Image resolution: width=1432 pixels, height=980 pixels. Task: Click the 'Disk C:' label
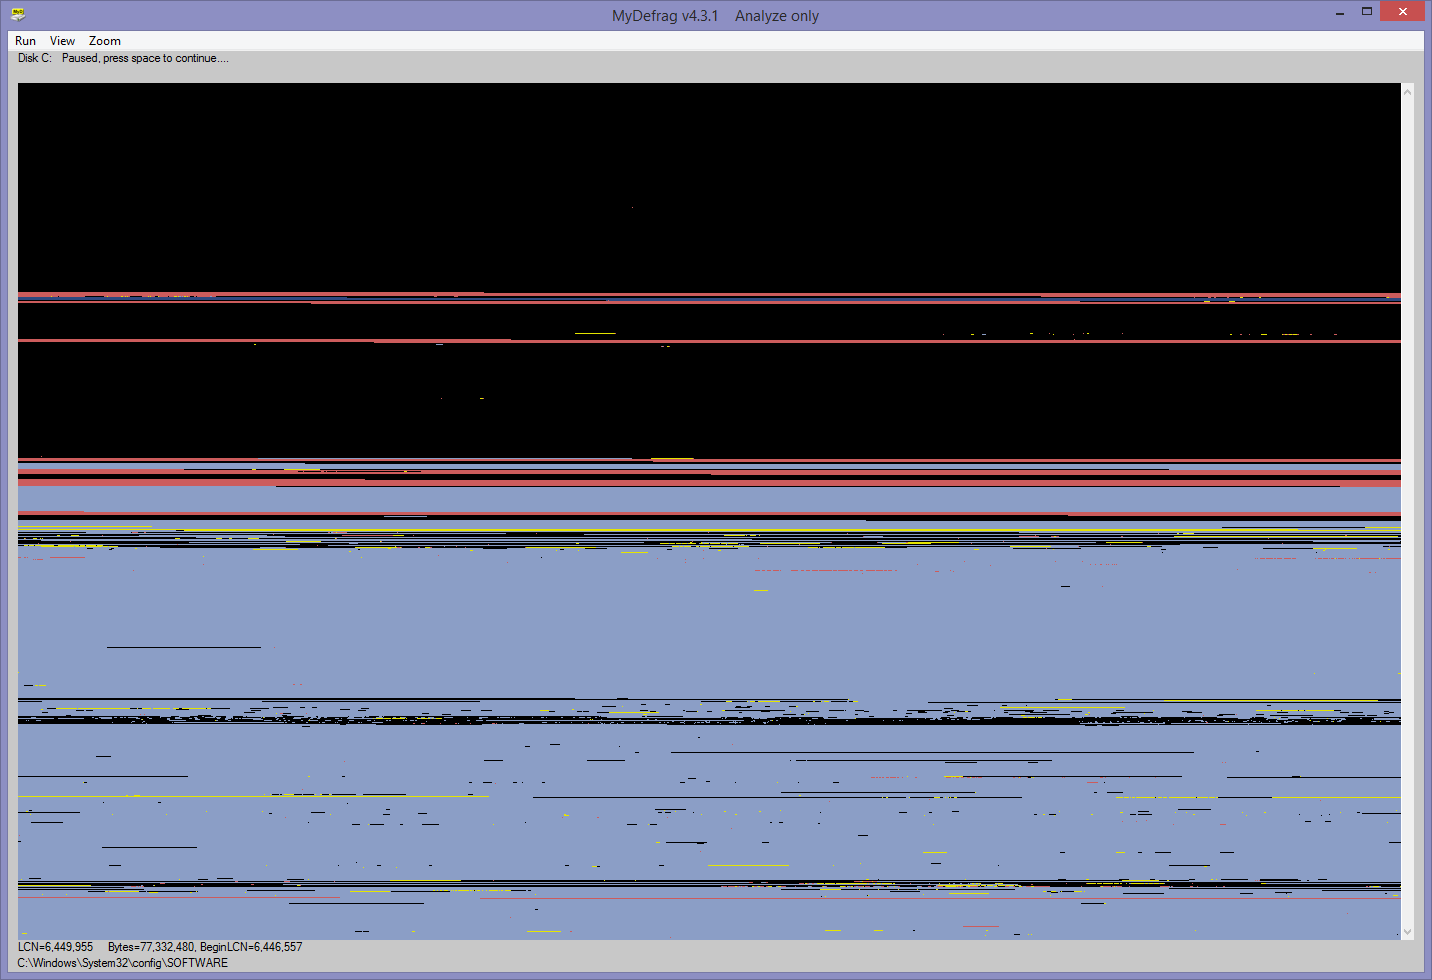tap(34, 58)
